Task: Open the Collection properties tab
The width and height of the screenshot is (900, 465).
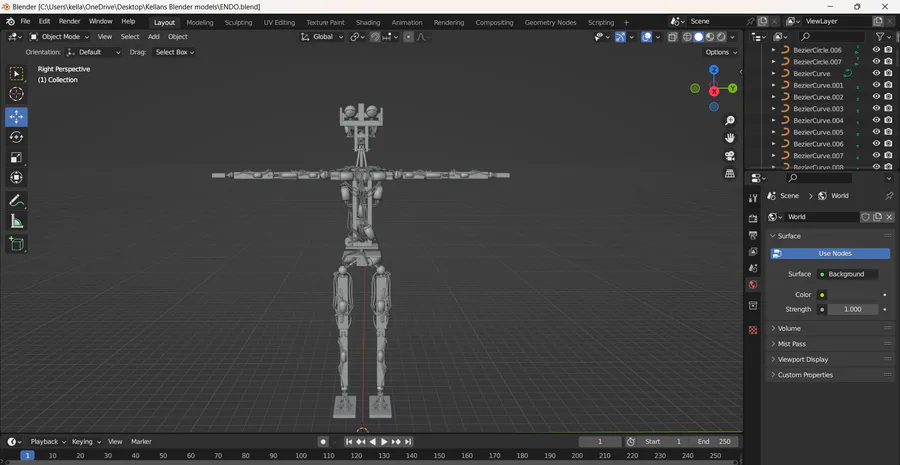Action: point(753,305)
